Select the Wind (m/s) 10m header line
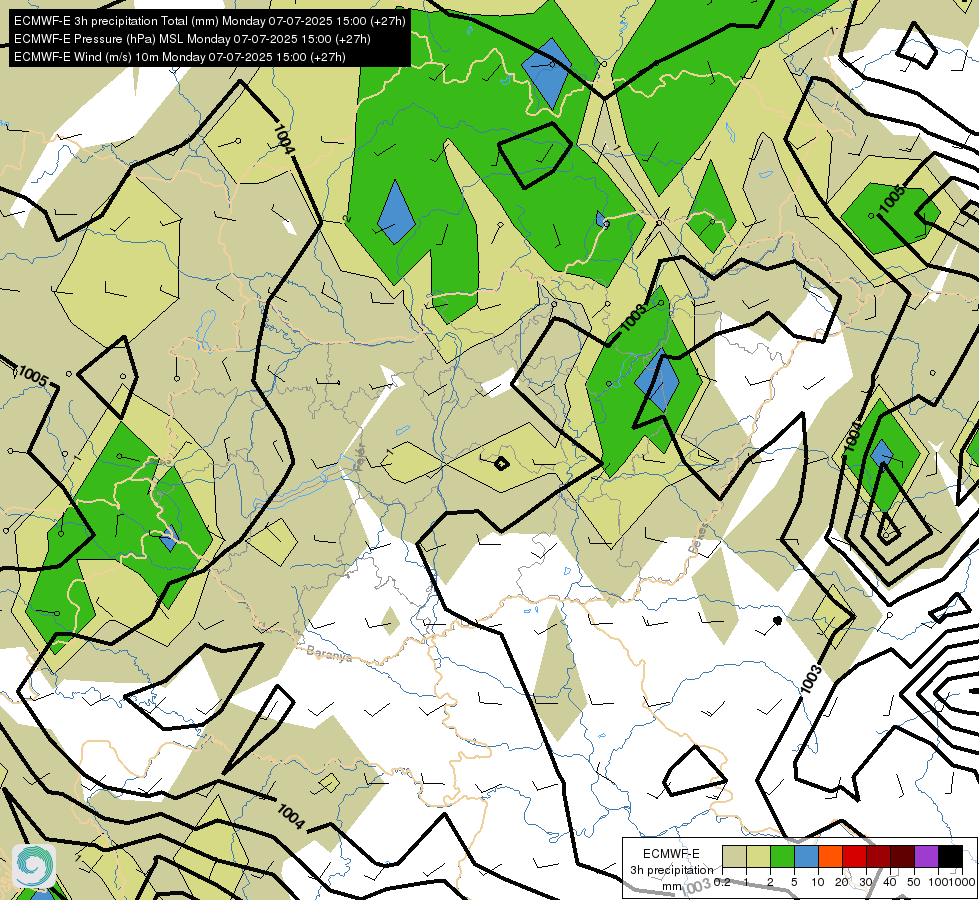 180,57
